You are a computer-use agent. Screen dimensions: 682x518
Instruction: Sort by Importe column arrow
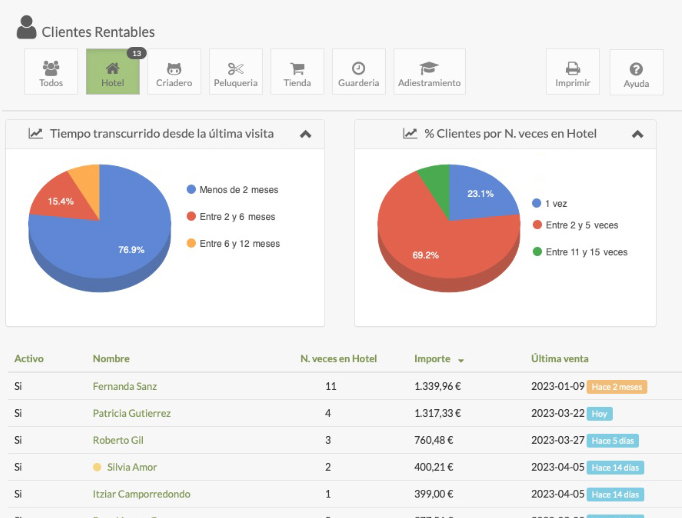click(461, 360)
